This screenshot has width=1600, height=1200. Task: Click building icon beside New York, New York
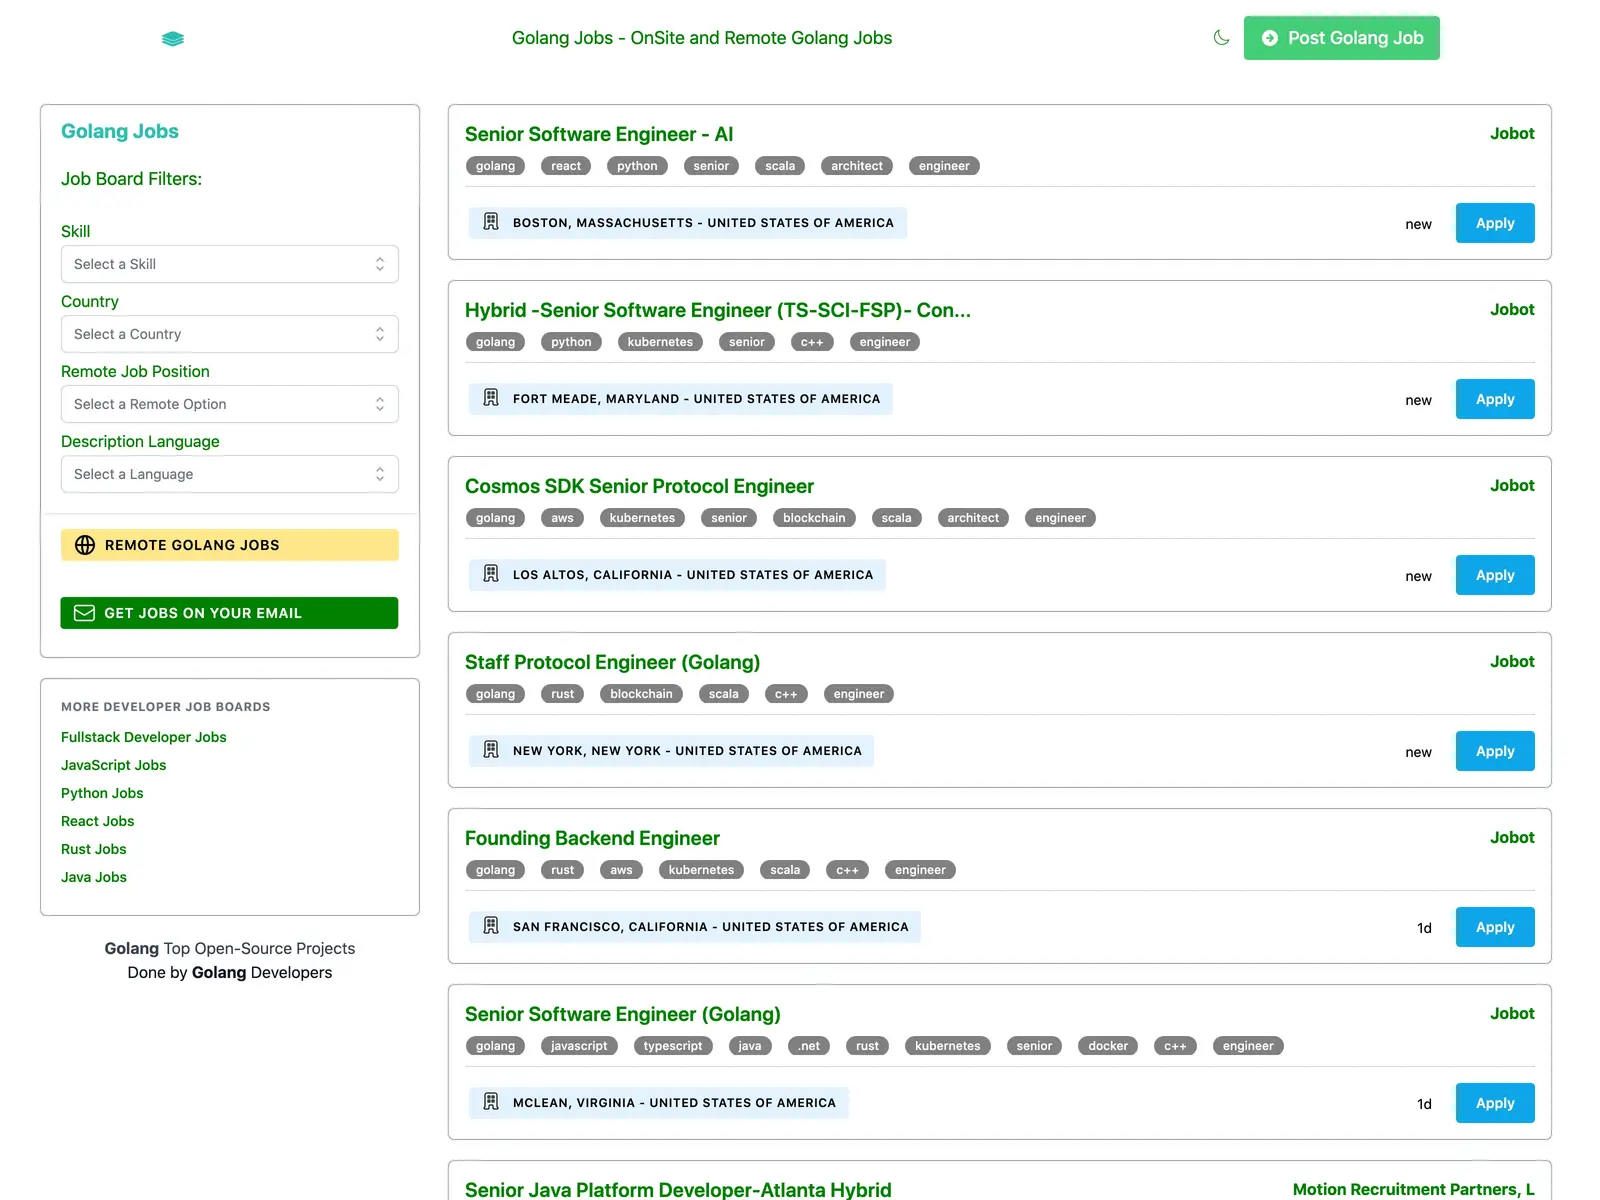pyautogui.click(x=491, y=750)
